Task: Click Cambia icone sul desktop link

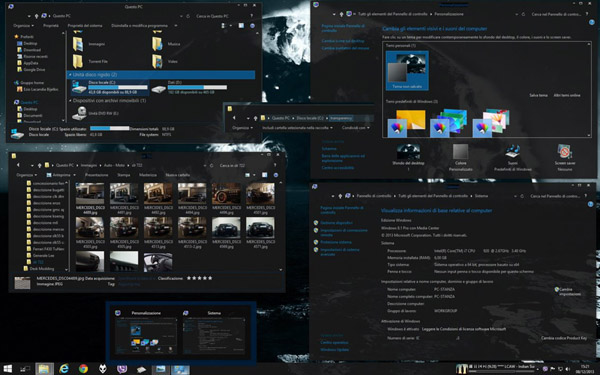Action: pos(343,41)
